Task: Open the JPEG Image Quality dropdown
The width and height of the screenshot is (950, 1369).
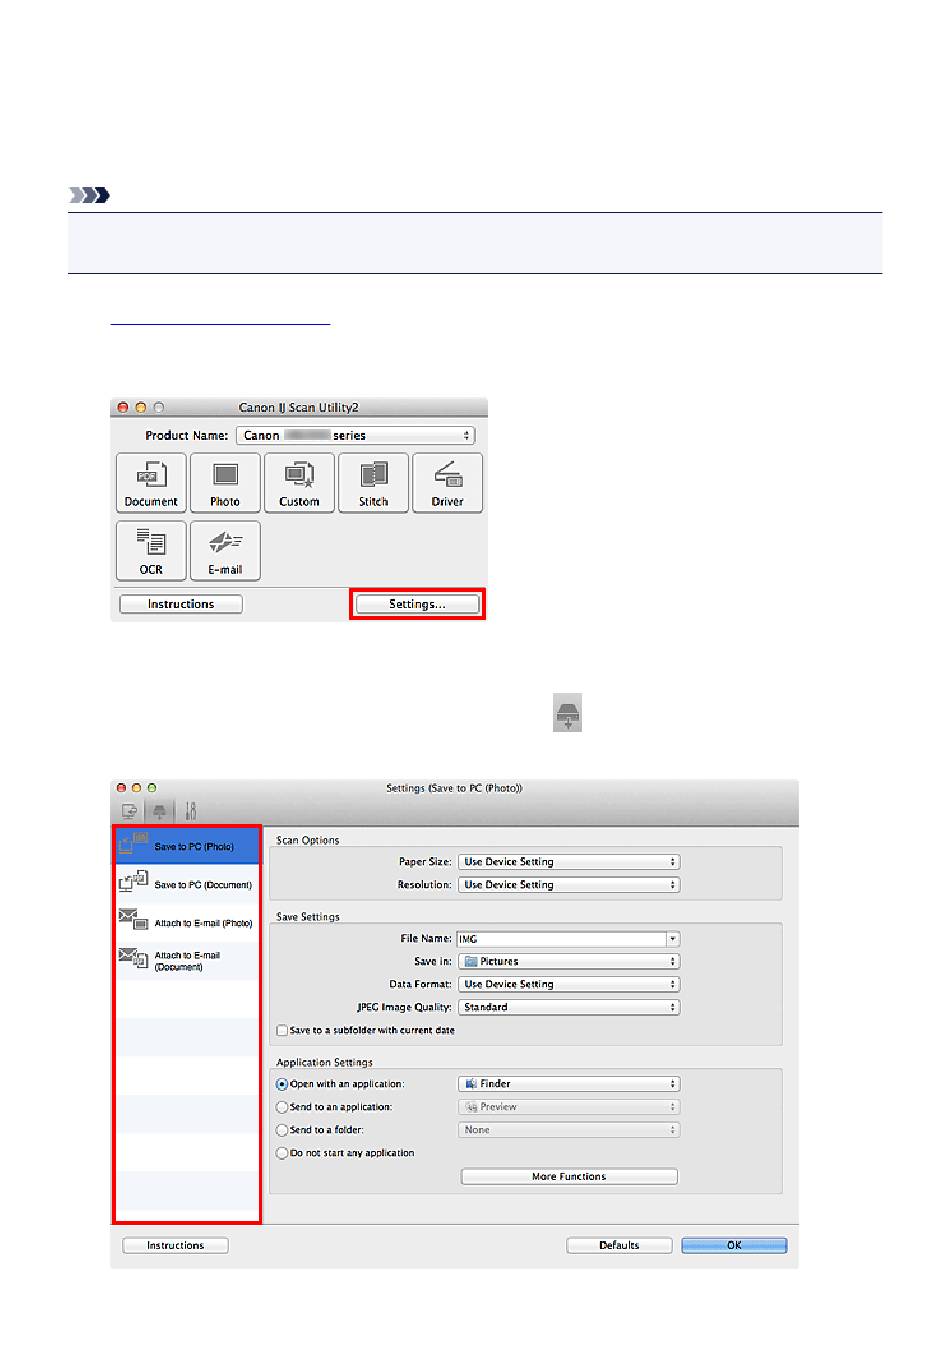Action: point(569,1008)
